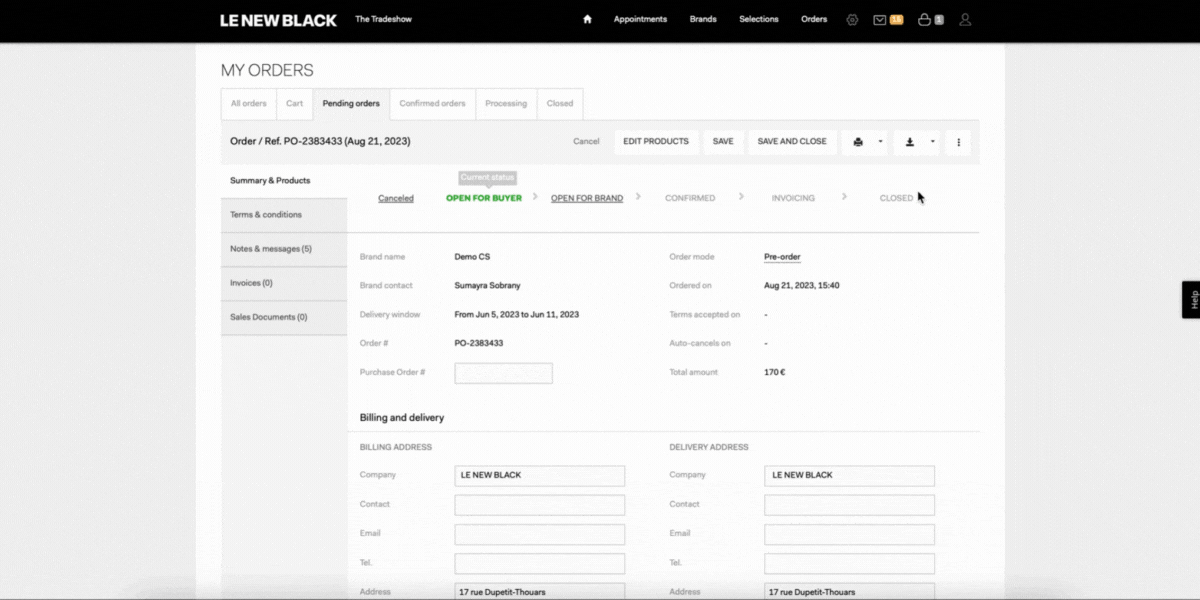Select the Orders menu item

pos(814,19)
